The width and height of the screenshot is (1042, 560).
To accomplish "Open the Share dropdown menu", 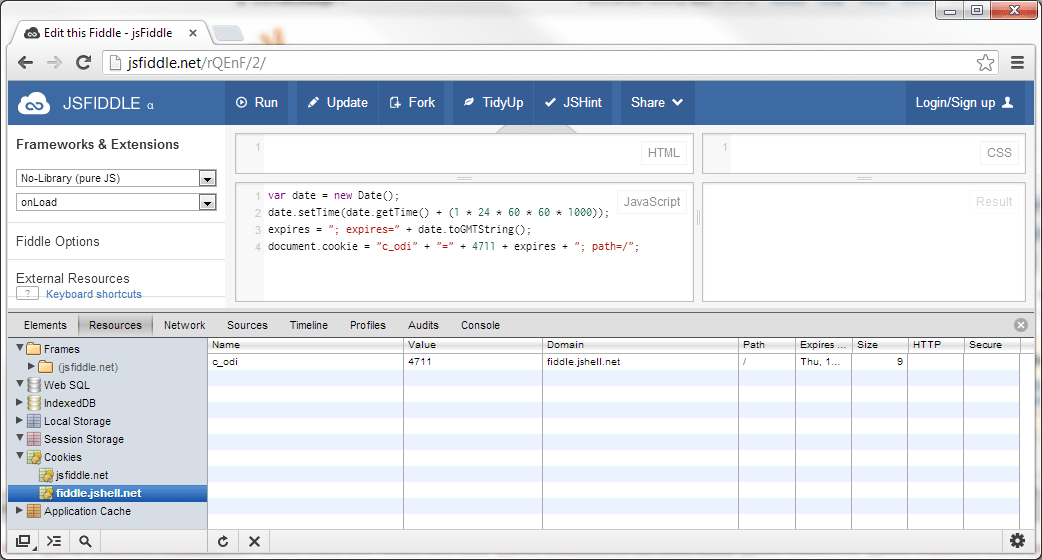I will click(657, 102).
